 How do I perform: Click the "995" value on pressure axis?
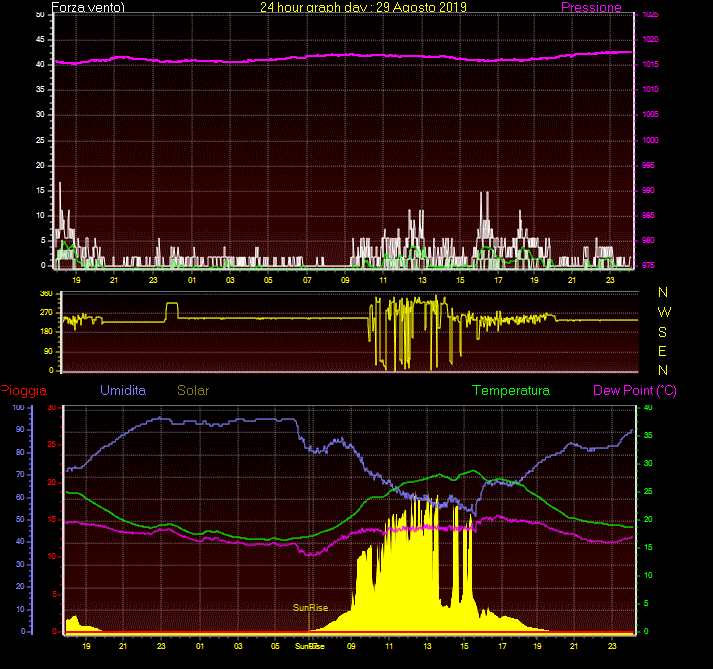pyautogui.click(x=648, y=165)
